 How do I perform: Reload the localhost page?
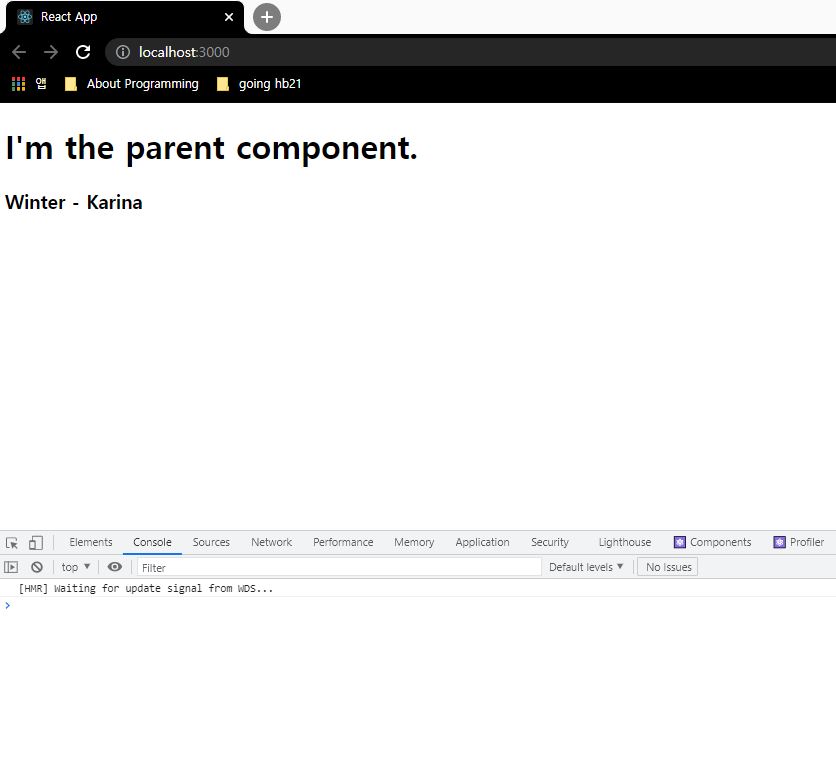pyautogui.click(x=83, y=52)
